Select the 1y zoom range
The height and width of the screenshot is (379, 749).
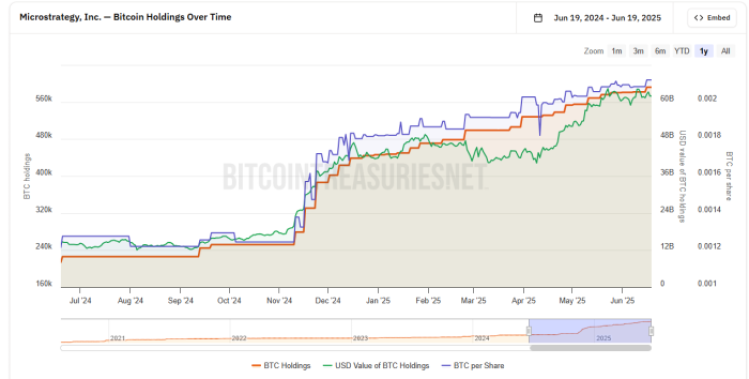[704, 51]
